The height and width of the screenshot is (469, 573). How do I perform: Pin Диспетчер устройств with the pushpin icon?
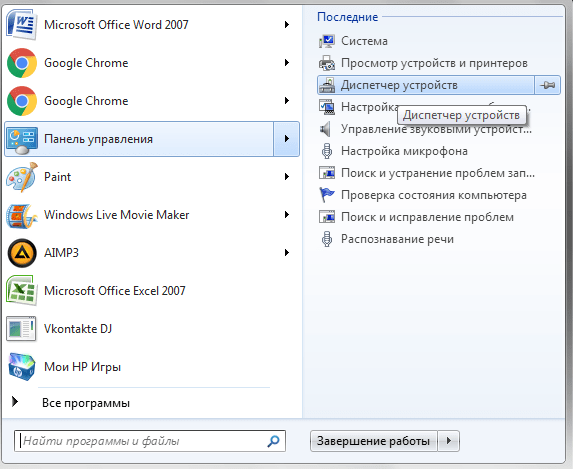pyautogui.click(x=547, y=85)
